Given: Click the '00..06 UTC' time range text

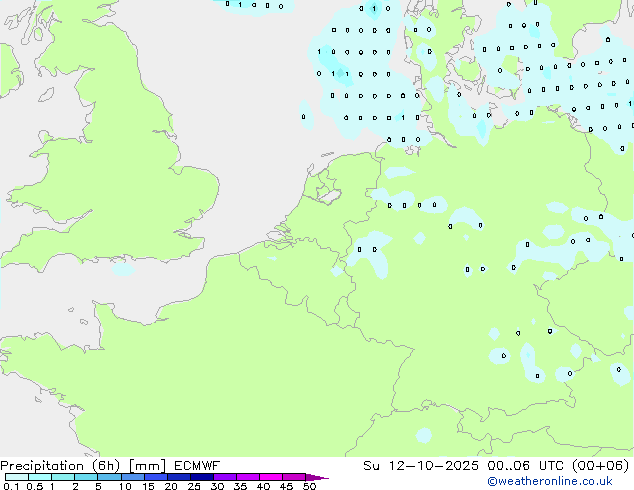Looking at the screenshot, I should [525, 466].
